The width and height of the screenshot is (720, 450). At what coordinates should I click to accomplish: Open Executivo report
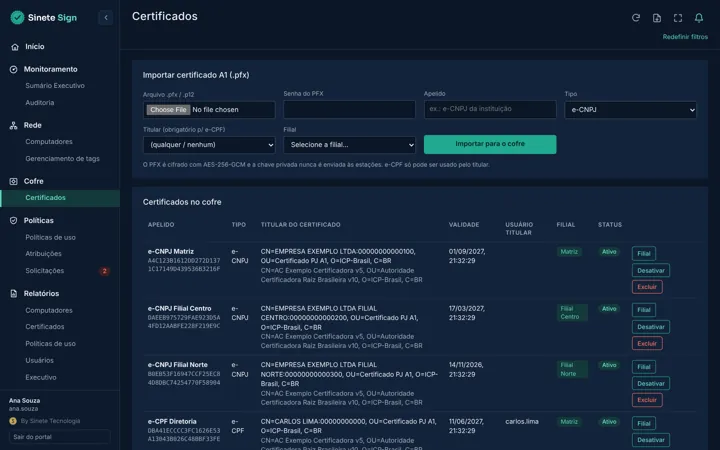point(40,377)
